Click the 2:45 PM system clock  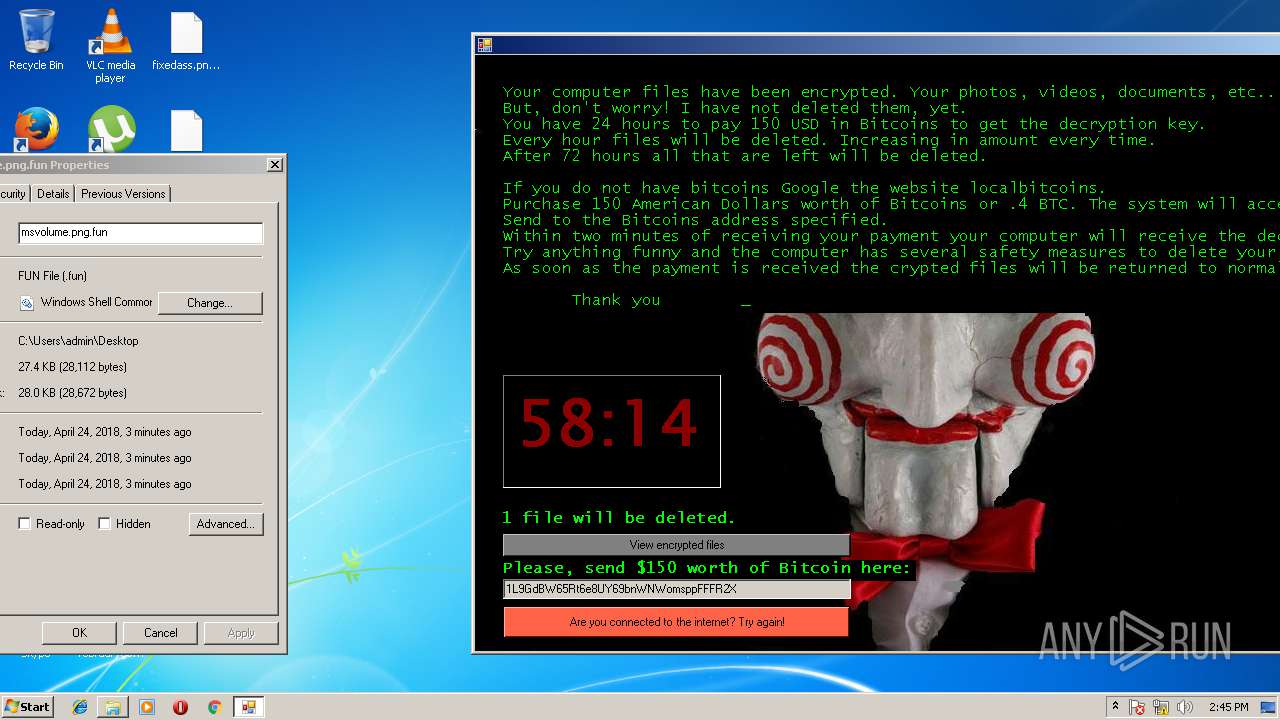click(x=1229, y=707)
